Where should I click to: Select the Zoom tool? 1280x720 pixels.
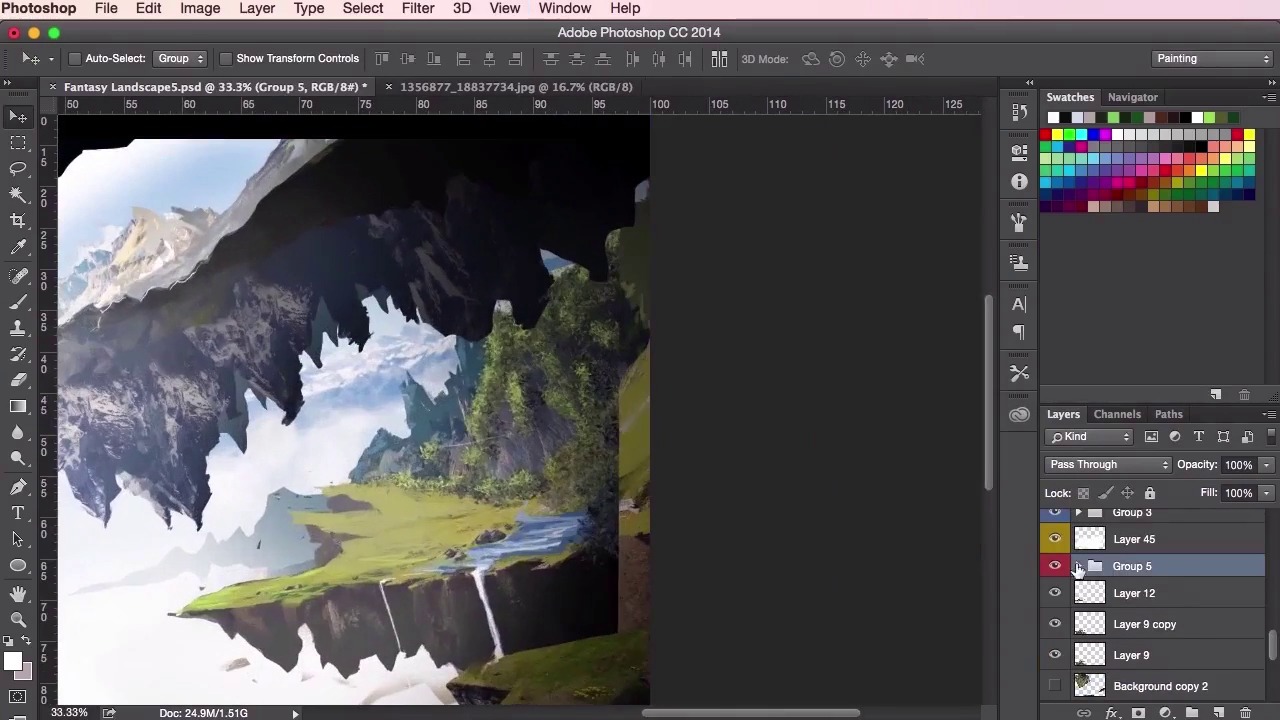pyautogui.click(x=18, y=620)
